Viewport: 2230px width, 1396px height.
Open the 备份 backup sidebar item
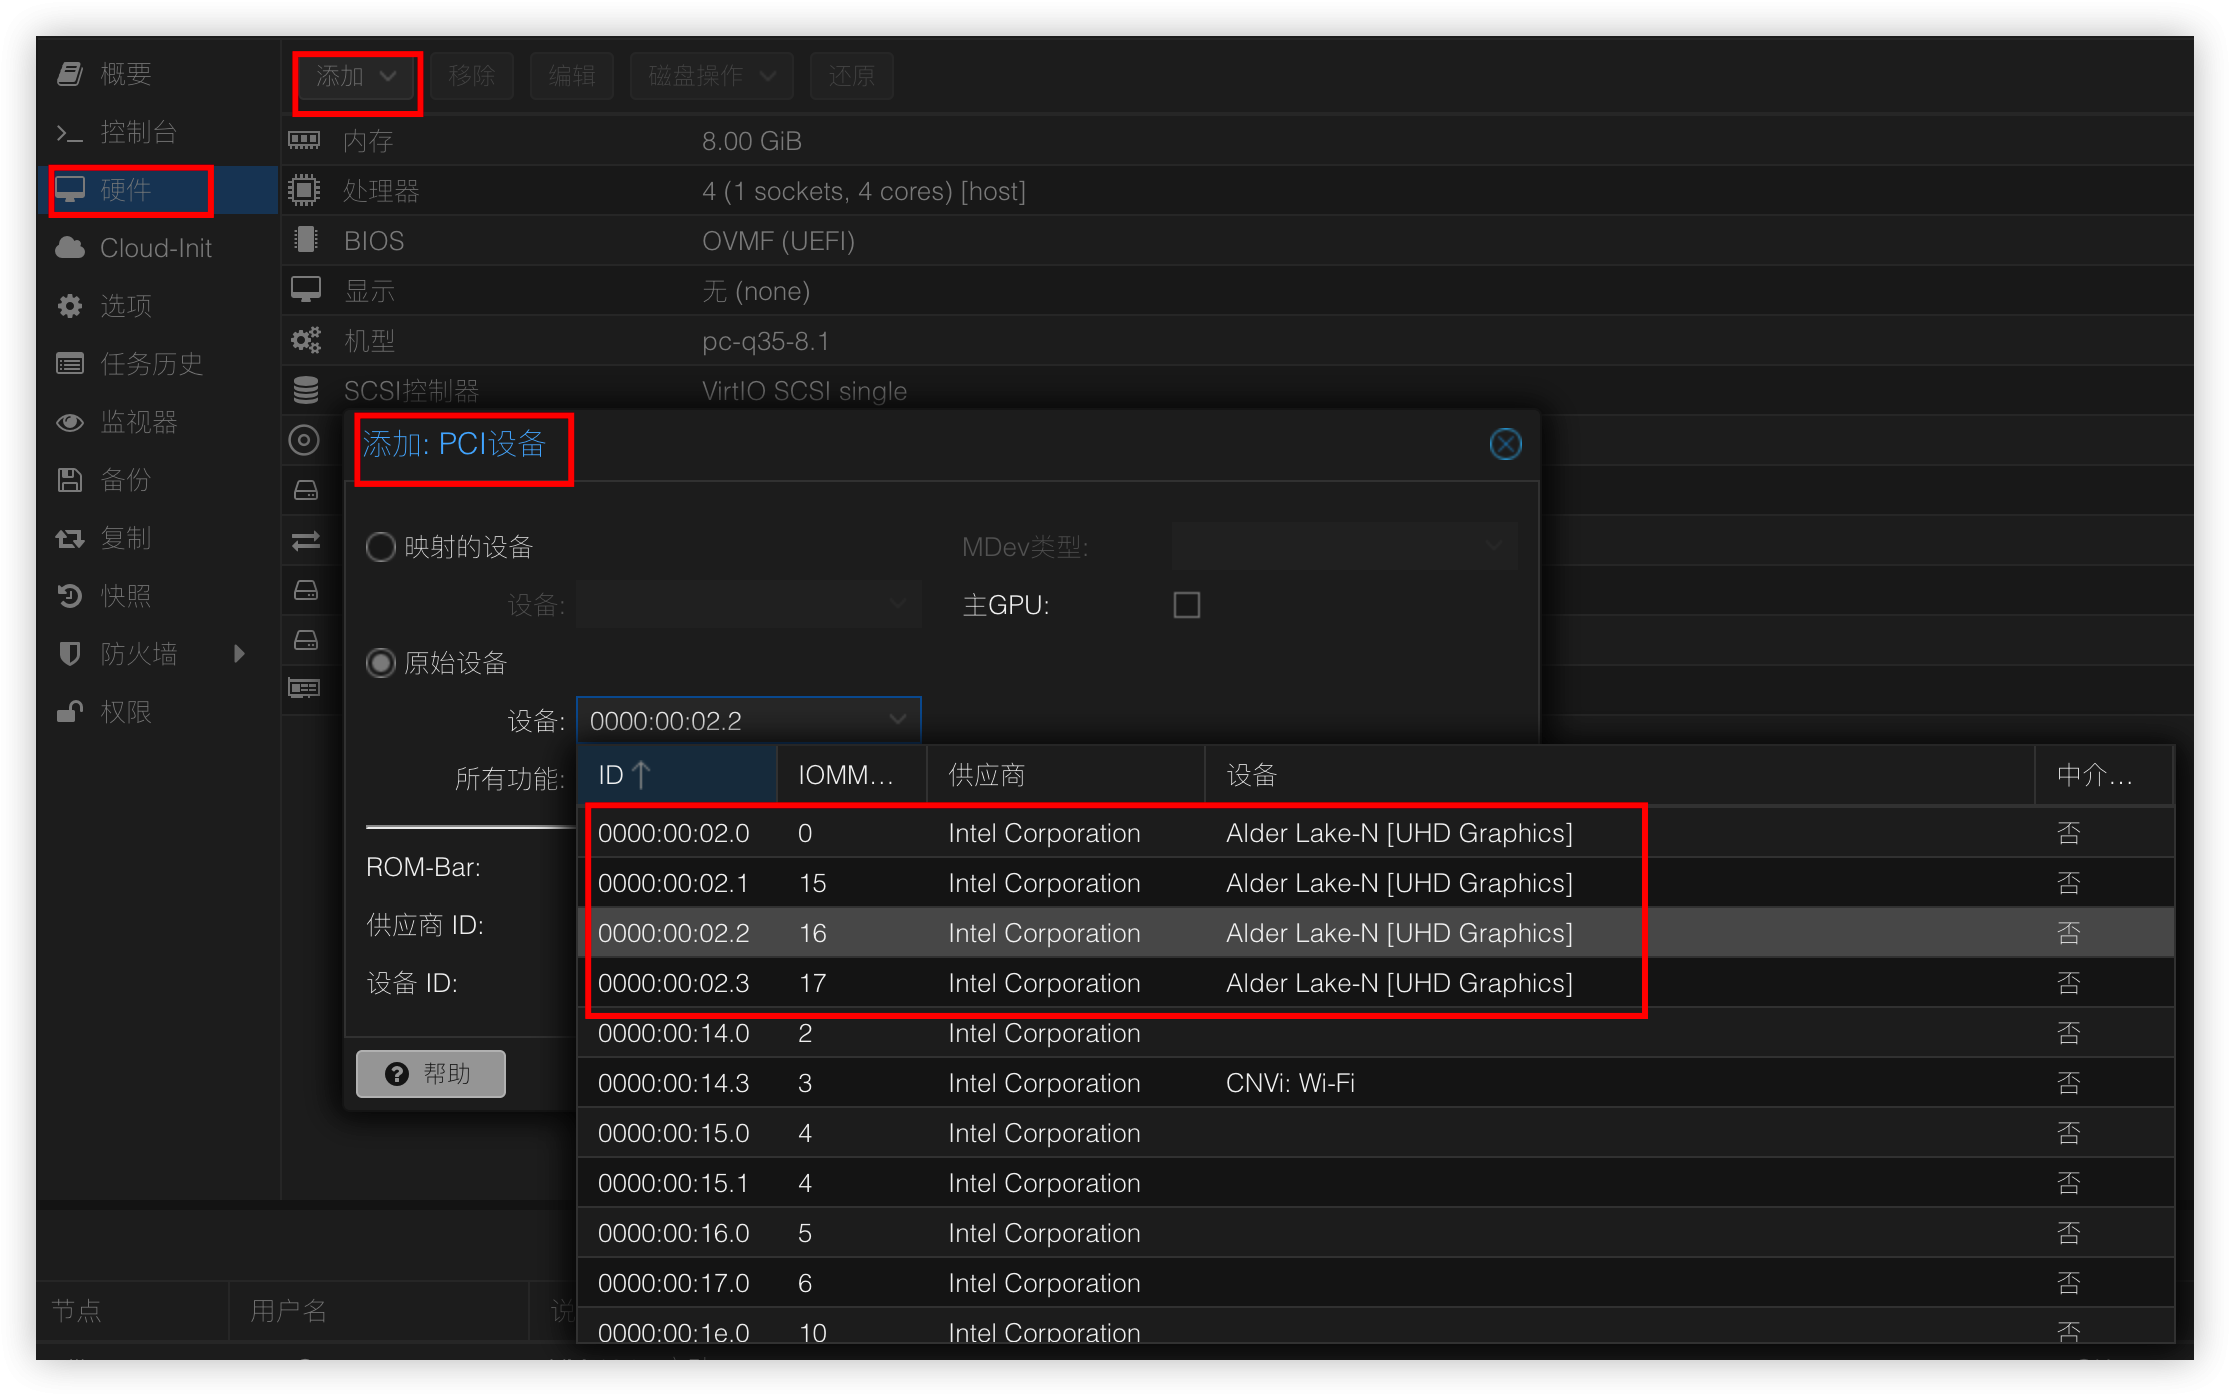pos(125,480)
